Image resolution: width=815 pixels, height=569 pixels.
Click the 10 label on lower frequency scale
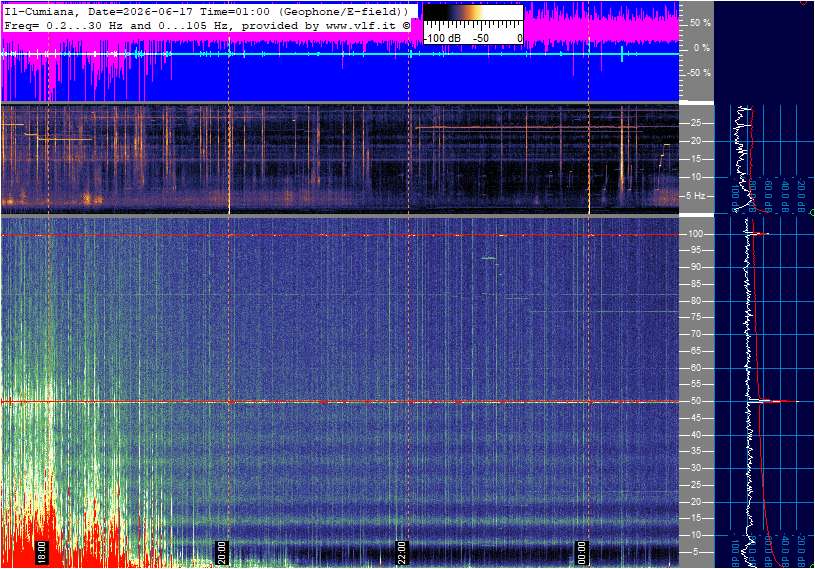[x=695, y=535]
